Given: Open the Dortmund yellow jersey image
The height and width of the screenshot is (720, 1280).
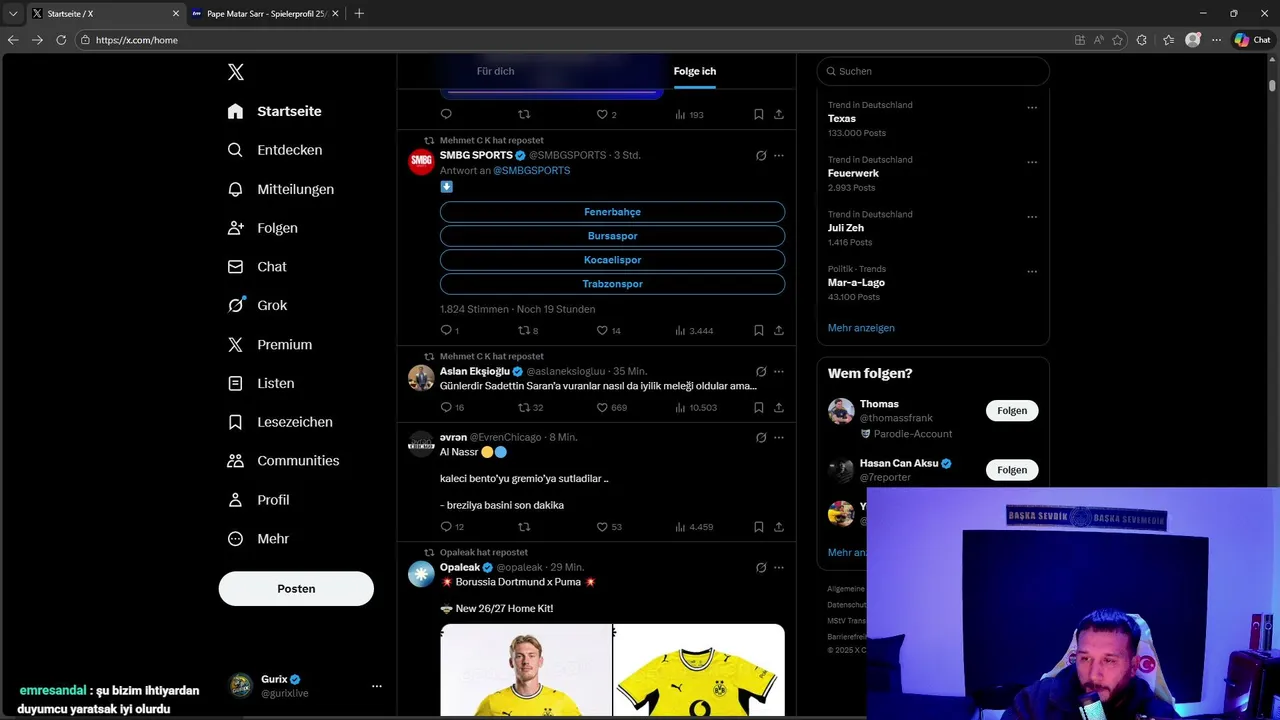Looking at the screenshot, I should click(699, 670).
